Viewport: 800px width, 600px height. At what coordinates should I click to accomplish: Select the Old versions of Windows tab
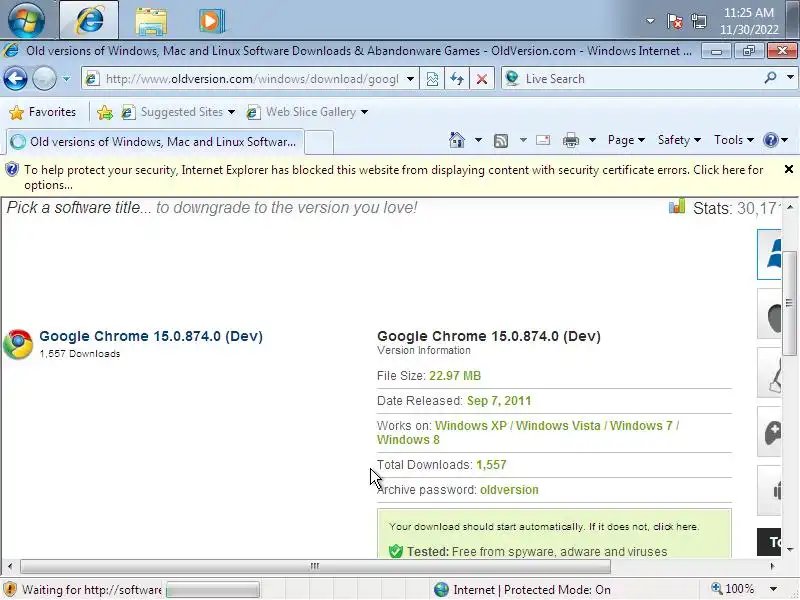[x=155, y=141]
